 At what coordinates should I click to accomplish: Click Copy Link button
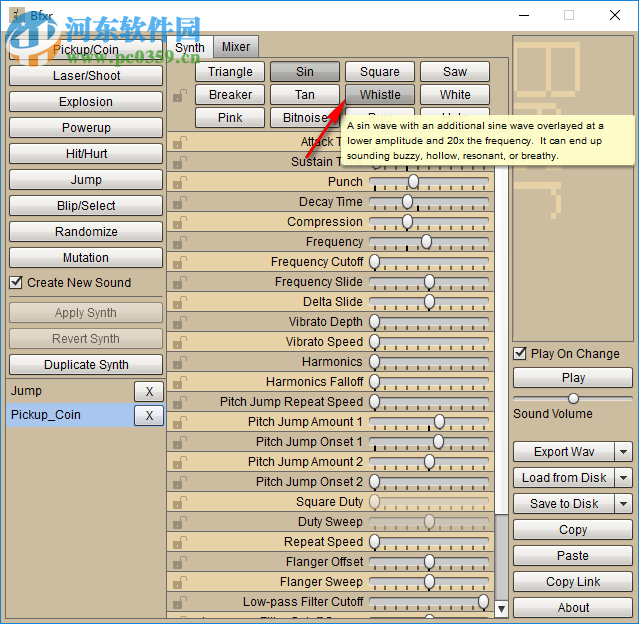(x=573, y=582)
